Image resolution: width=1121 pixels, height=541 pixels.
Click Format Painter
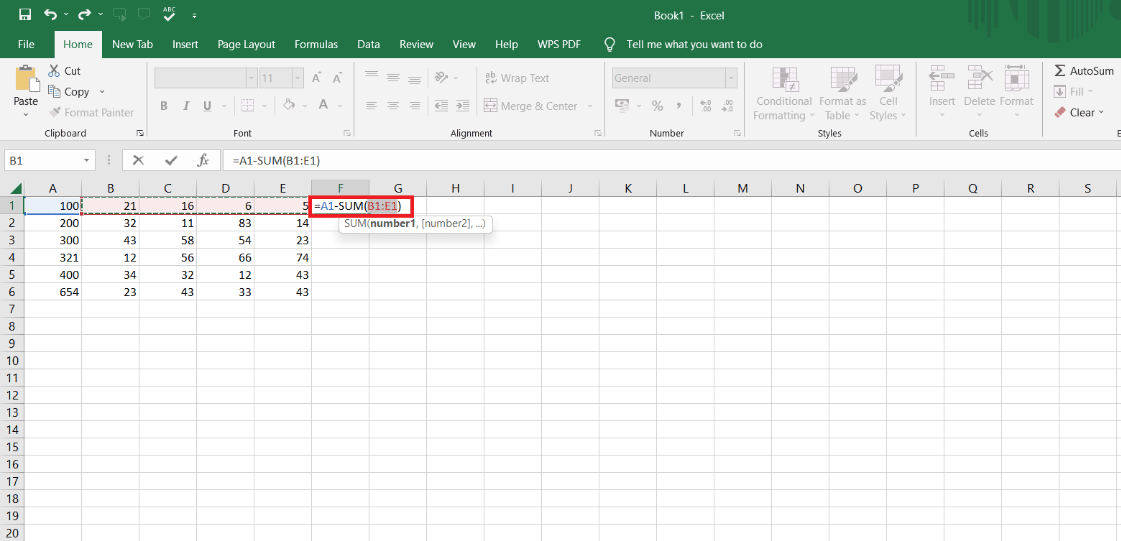pyautogui.click(x=92, y=112)
